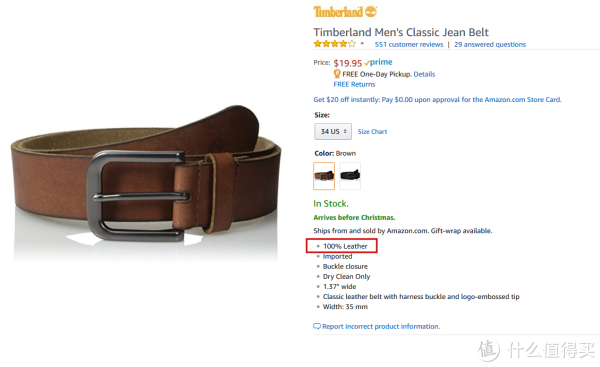Click the highlighted 100% Leather bullet
This screenshot has height=367, width=600.
click(x=342, y=246)
